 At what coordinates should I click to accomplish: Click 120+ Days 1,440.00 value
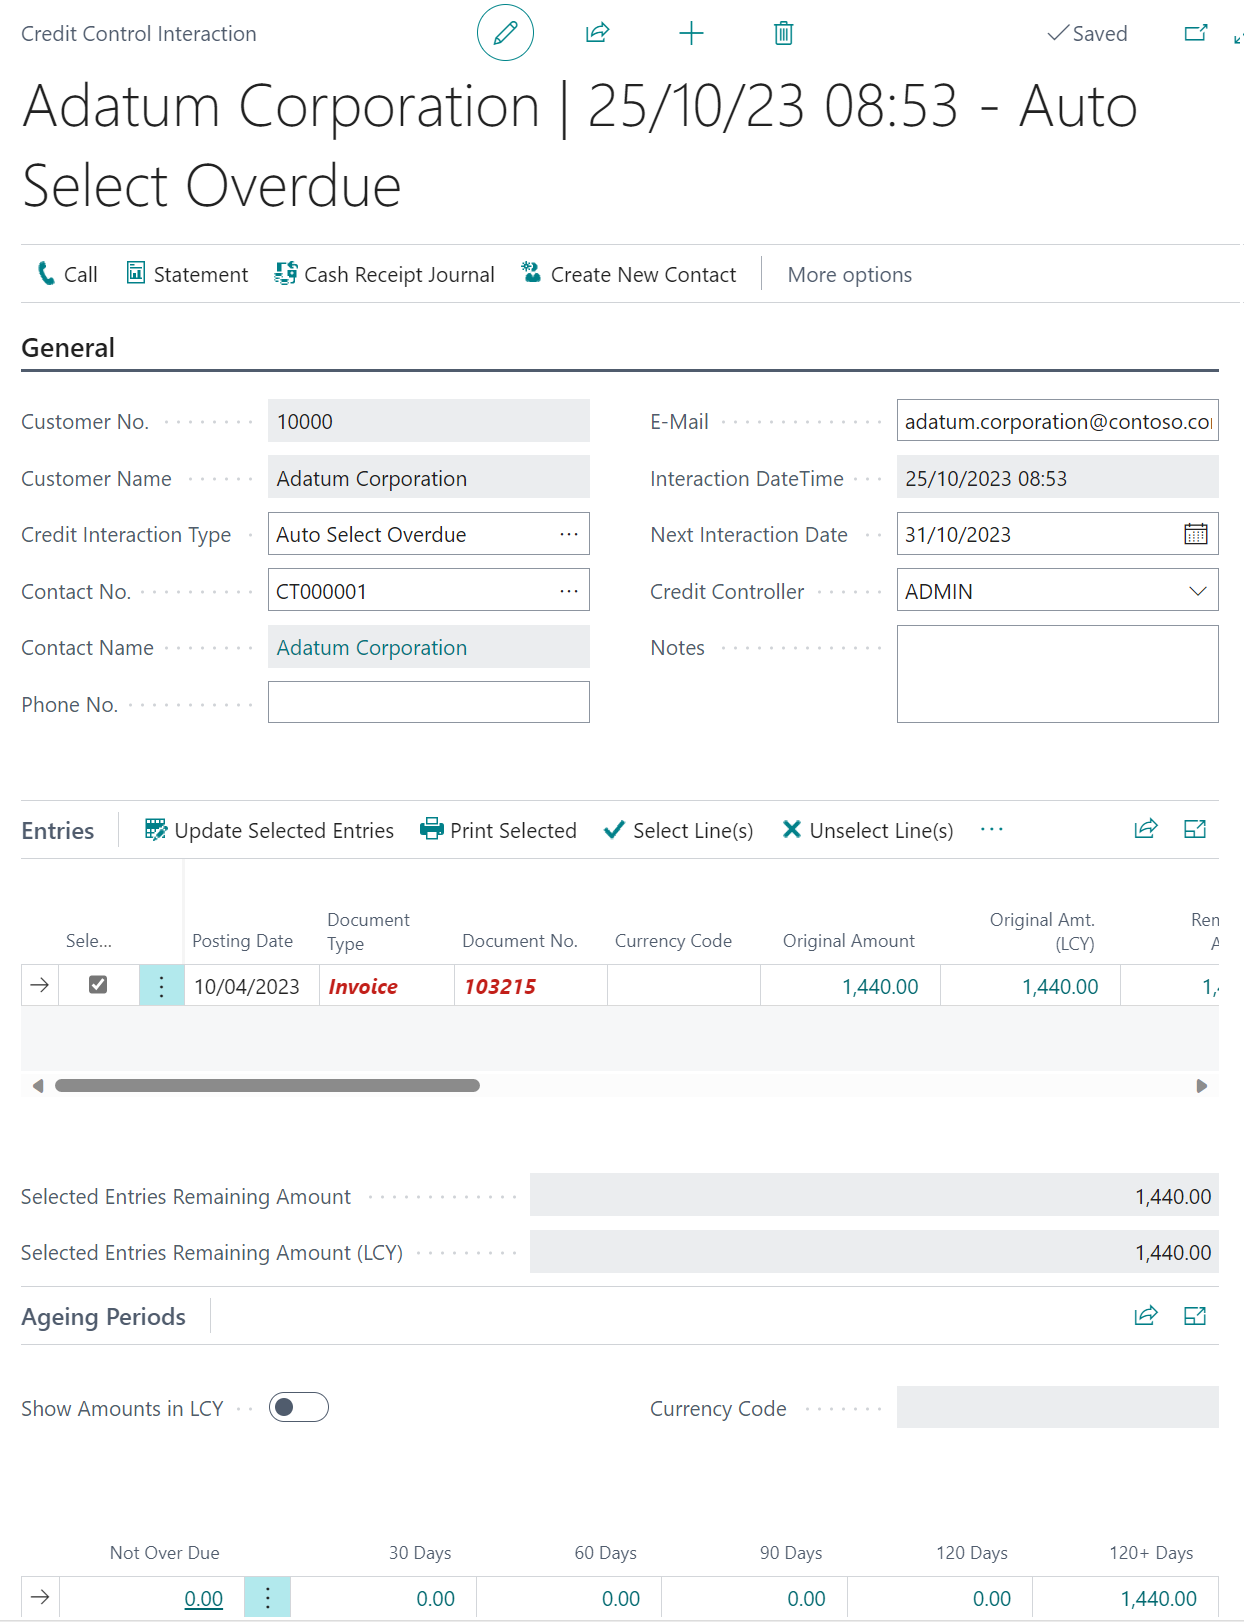click(x=1158, y=1598)
